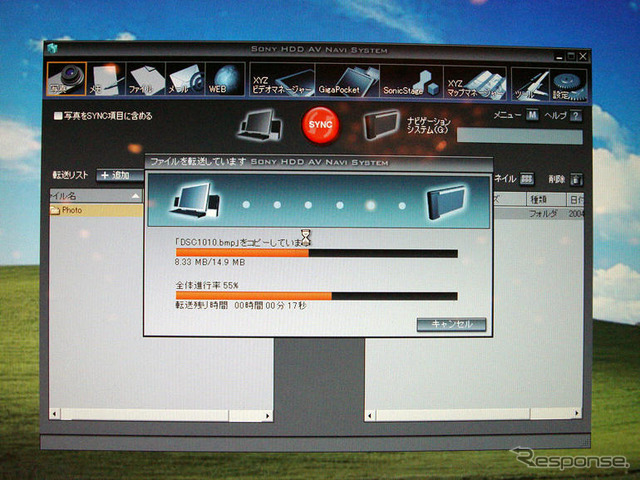Click the ＋追加 add button
The image size is (640, 480).
[x=120, y=176]
